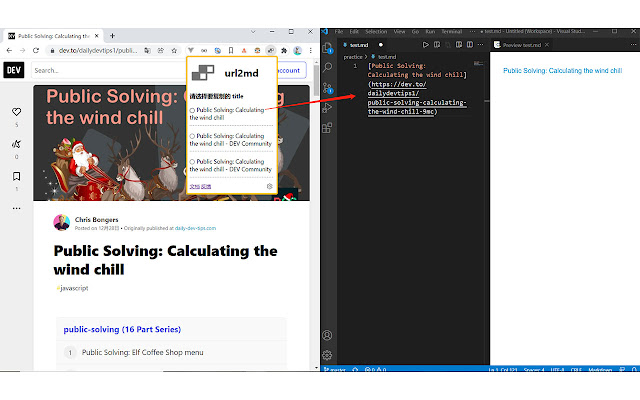This screenshot has width=640, height=400.
Task: Open Explorer in the VS Code activity bar
Action: pos(327,48)
